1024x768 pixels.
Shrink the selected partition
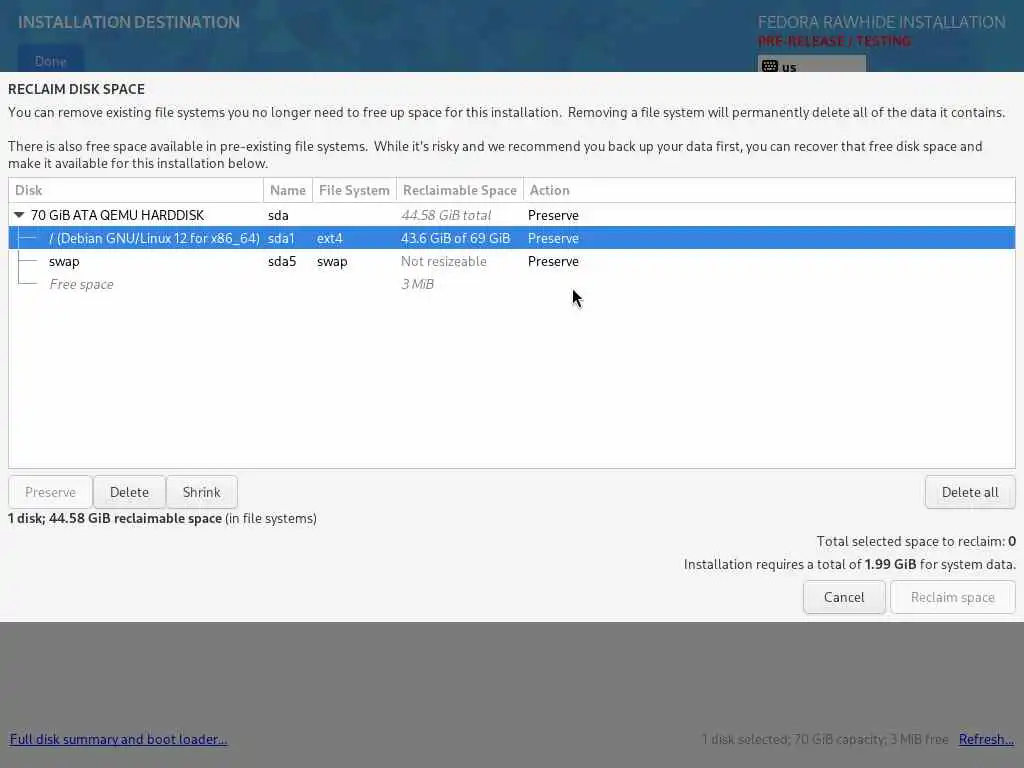(x=202, y=492)
